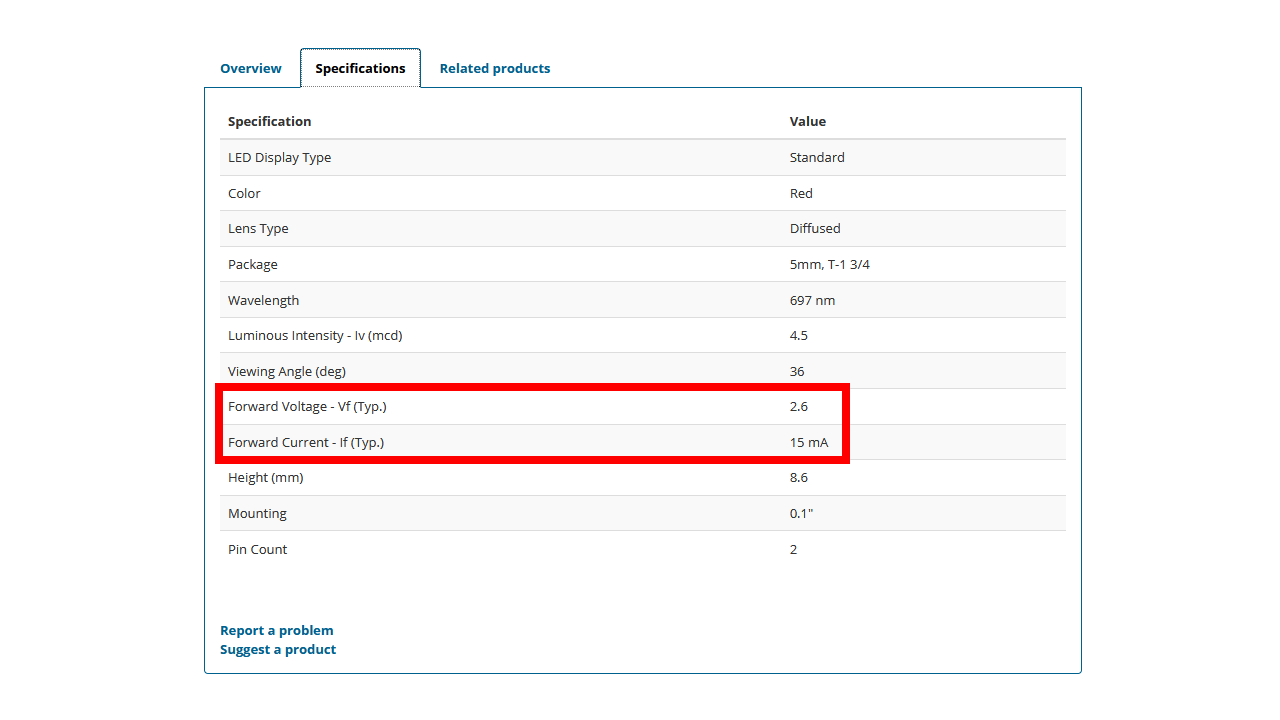The width and height of the screenshot is (1280, 720).
Task: Click the Package specification label
Action: [252, 264]
